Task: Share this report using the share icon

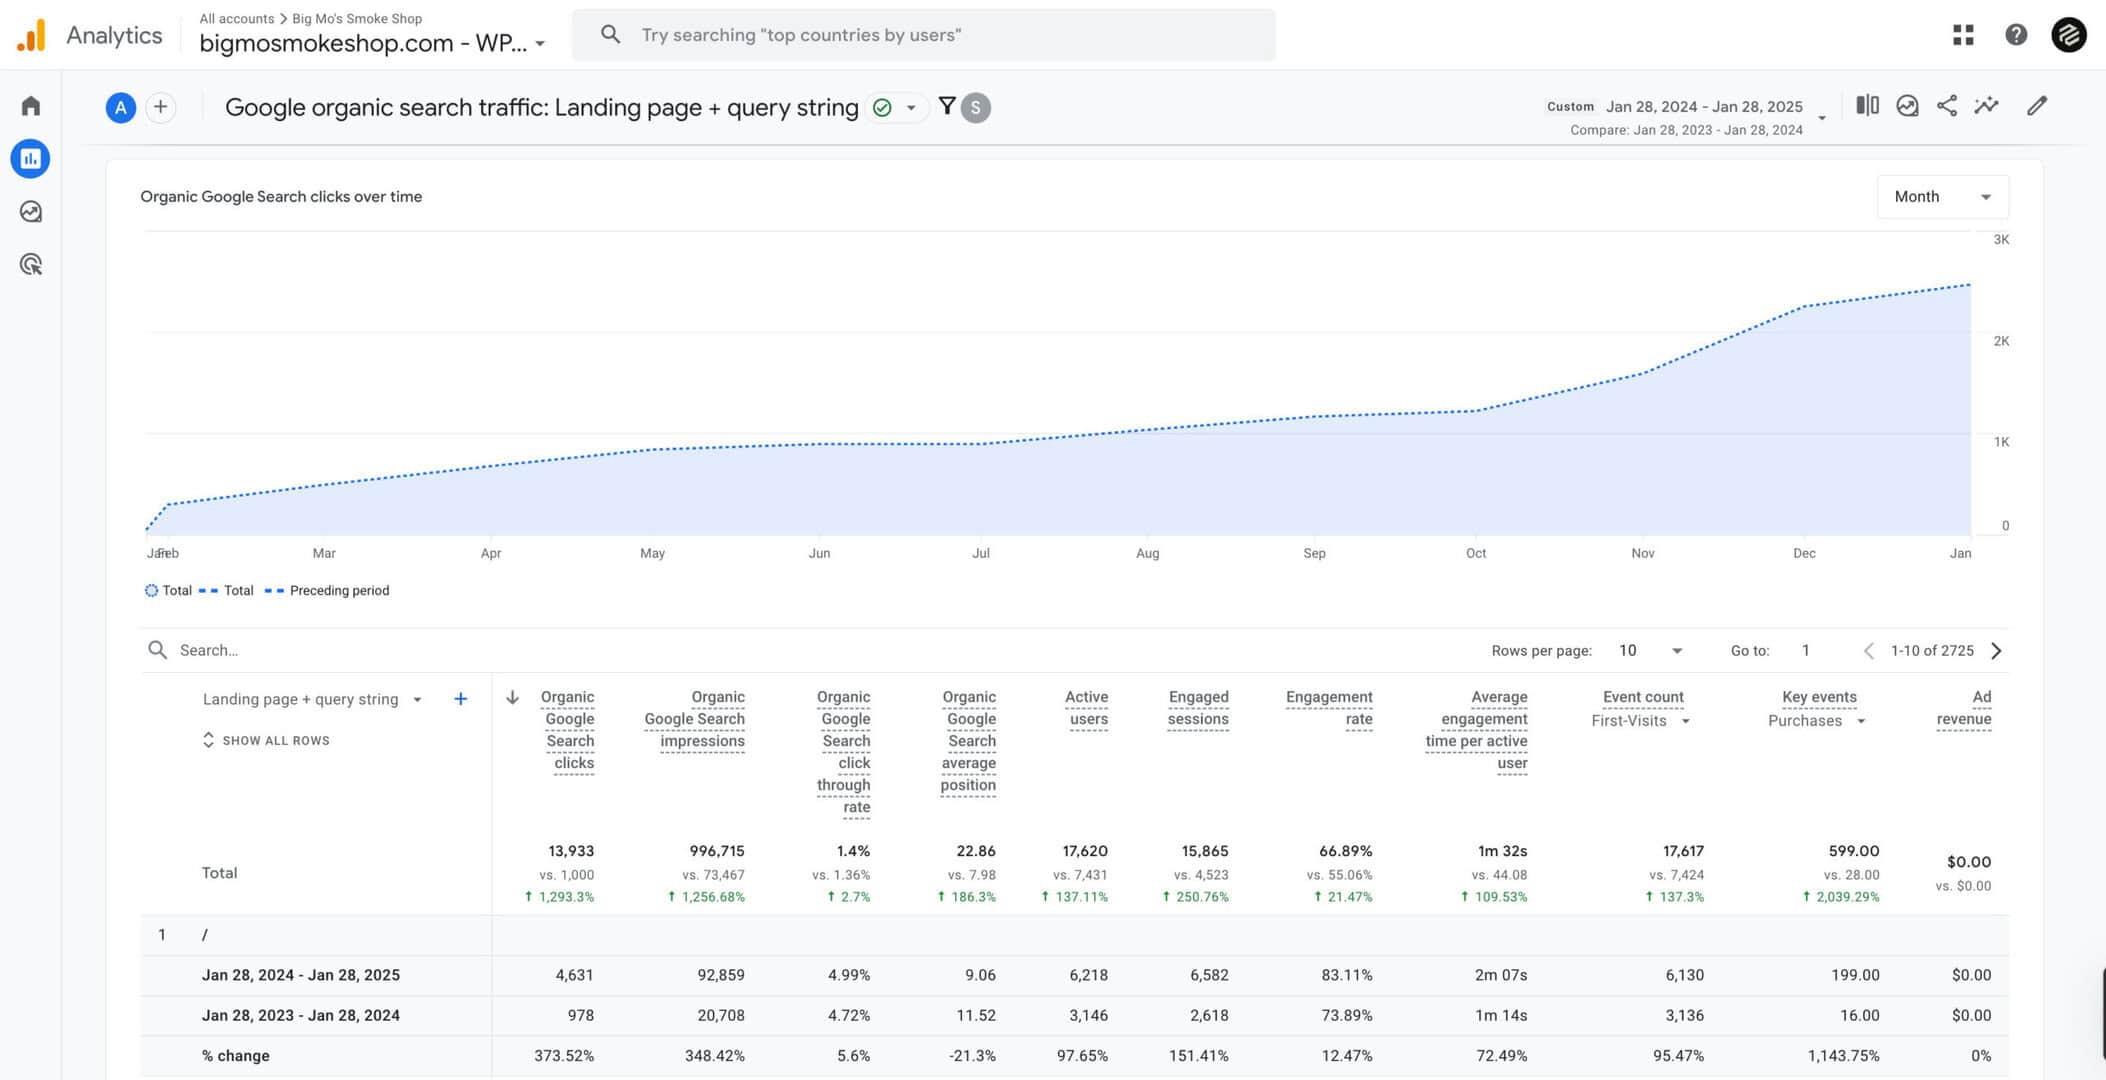Action: (1947, 105)
